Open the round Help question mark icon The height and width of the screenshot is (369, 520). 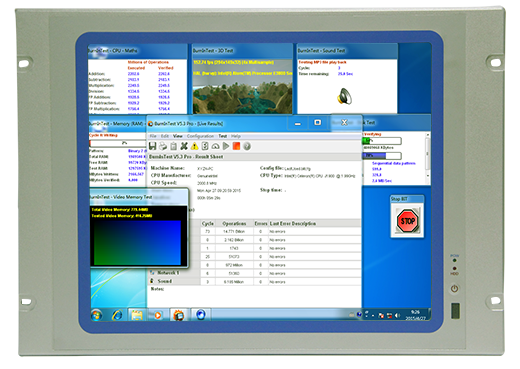pos(247,146)
